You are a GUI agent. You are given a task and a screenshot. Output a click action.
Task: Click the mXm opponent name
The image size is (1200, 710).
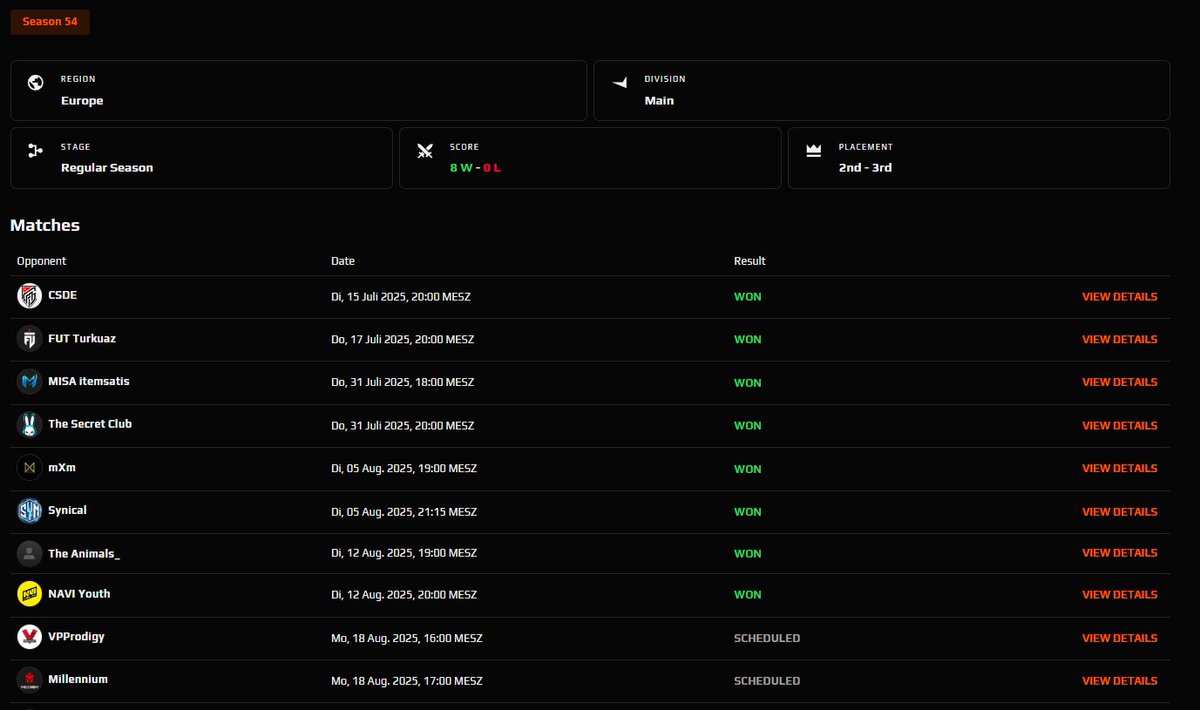(x=62, y=467)
